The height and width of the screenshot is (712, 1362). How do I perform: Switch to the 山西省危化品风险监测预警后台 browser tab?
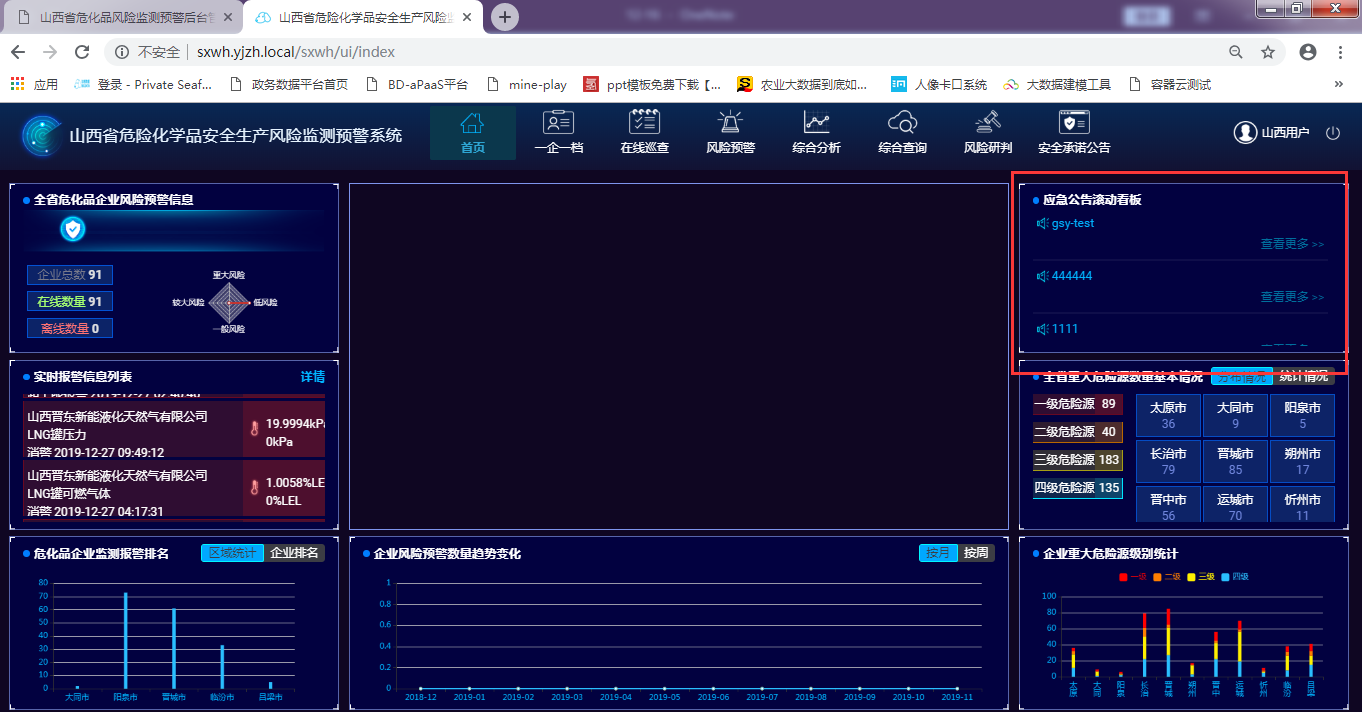point(122,18)
